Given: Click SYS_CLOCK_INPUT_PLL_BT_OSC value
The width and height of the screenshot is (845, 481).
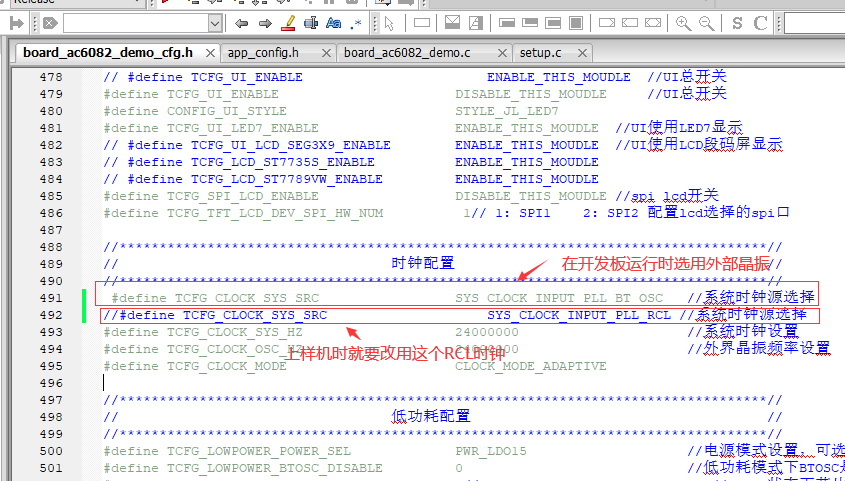Looking at the screenshot, I should point(559,298).
